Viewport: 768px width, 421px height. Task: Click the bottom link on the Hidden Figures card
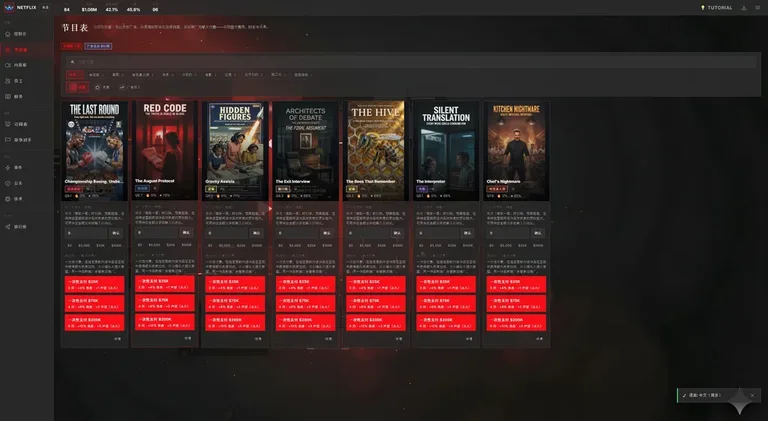[x=258, y=339]
